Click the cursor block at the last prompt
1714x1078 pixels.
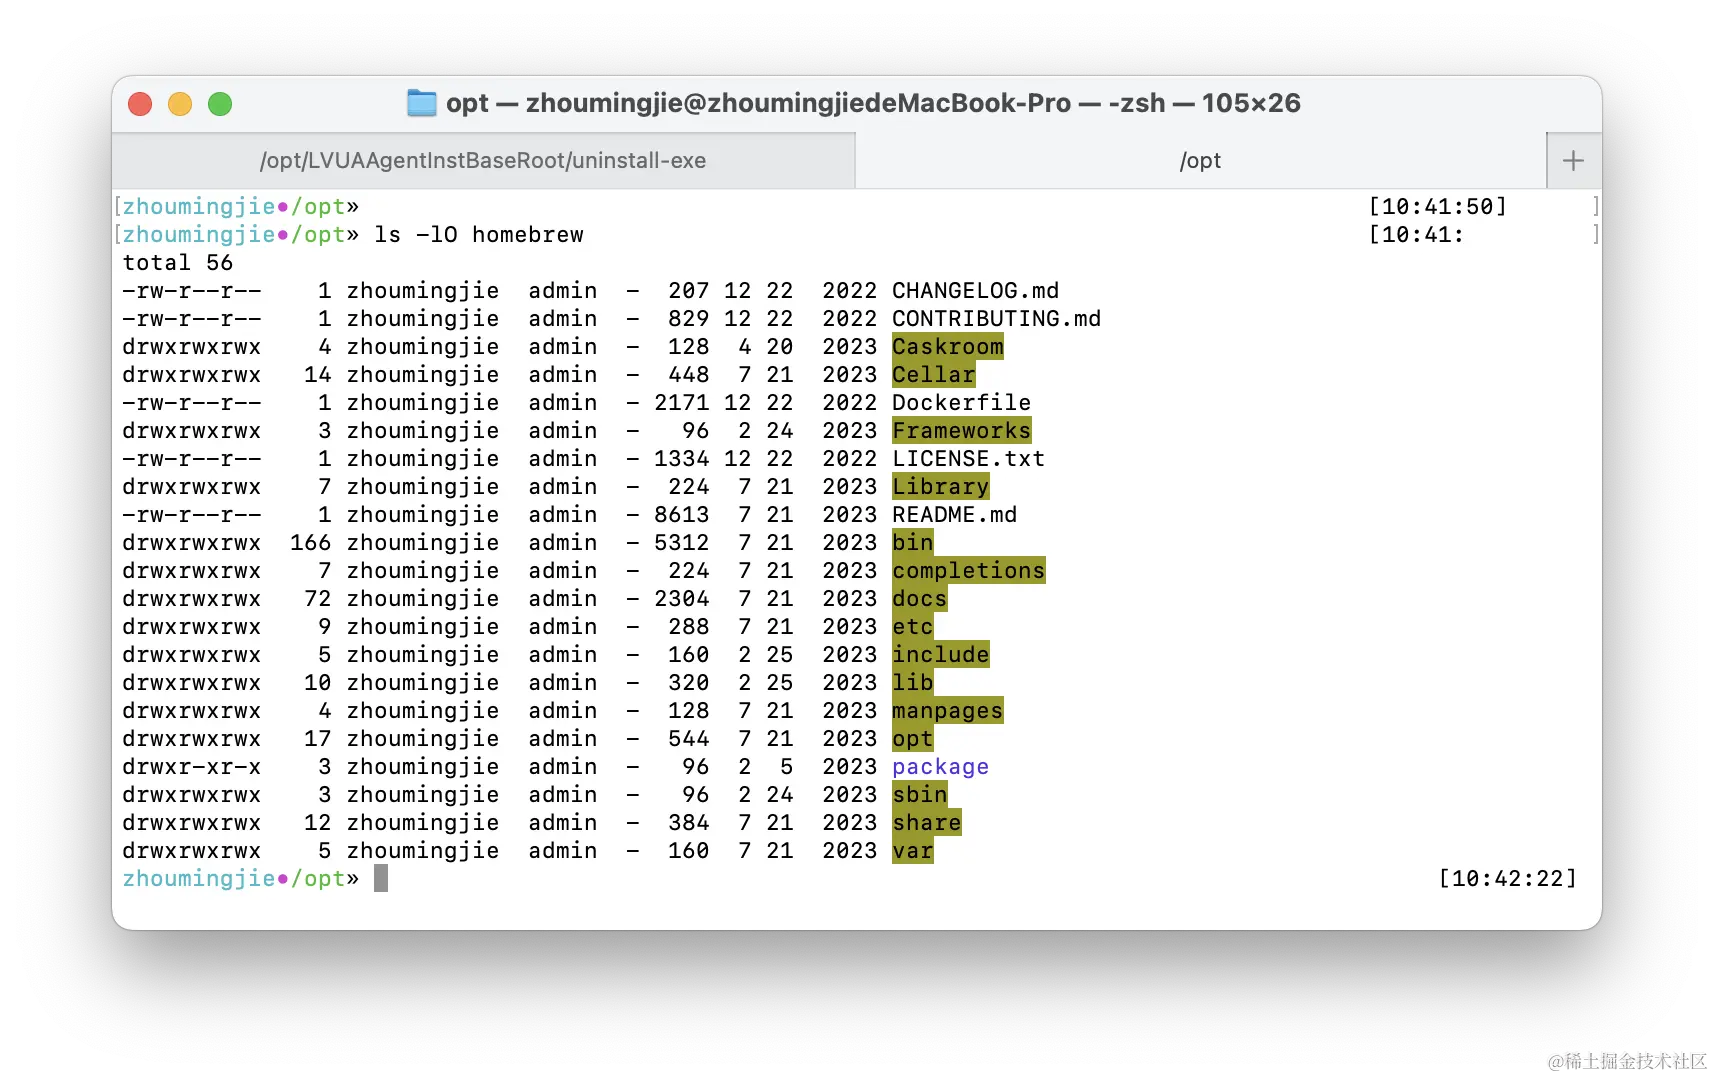[x=381, y=879]
